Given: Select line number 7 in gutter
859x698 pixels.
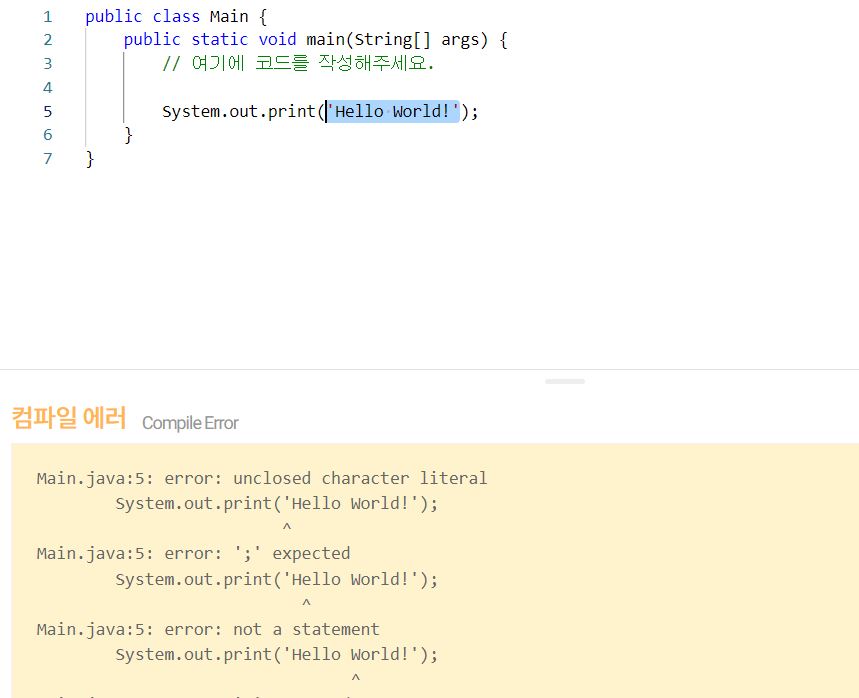Looking at the screenshot, I should tap(48, 159).
